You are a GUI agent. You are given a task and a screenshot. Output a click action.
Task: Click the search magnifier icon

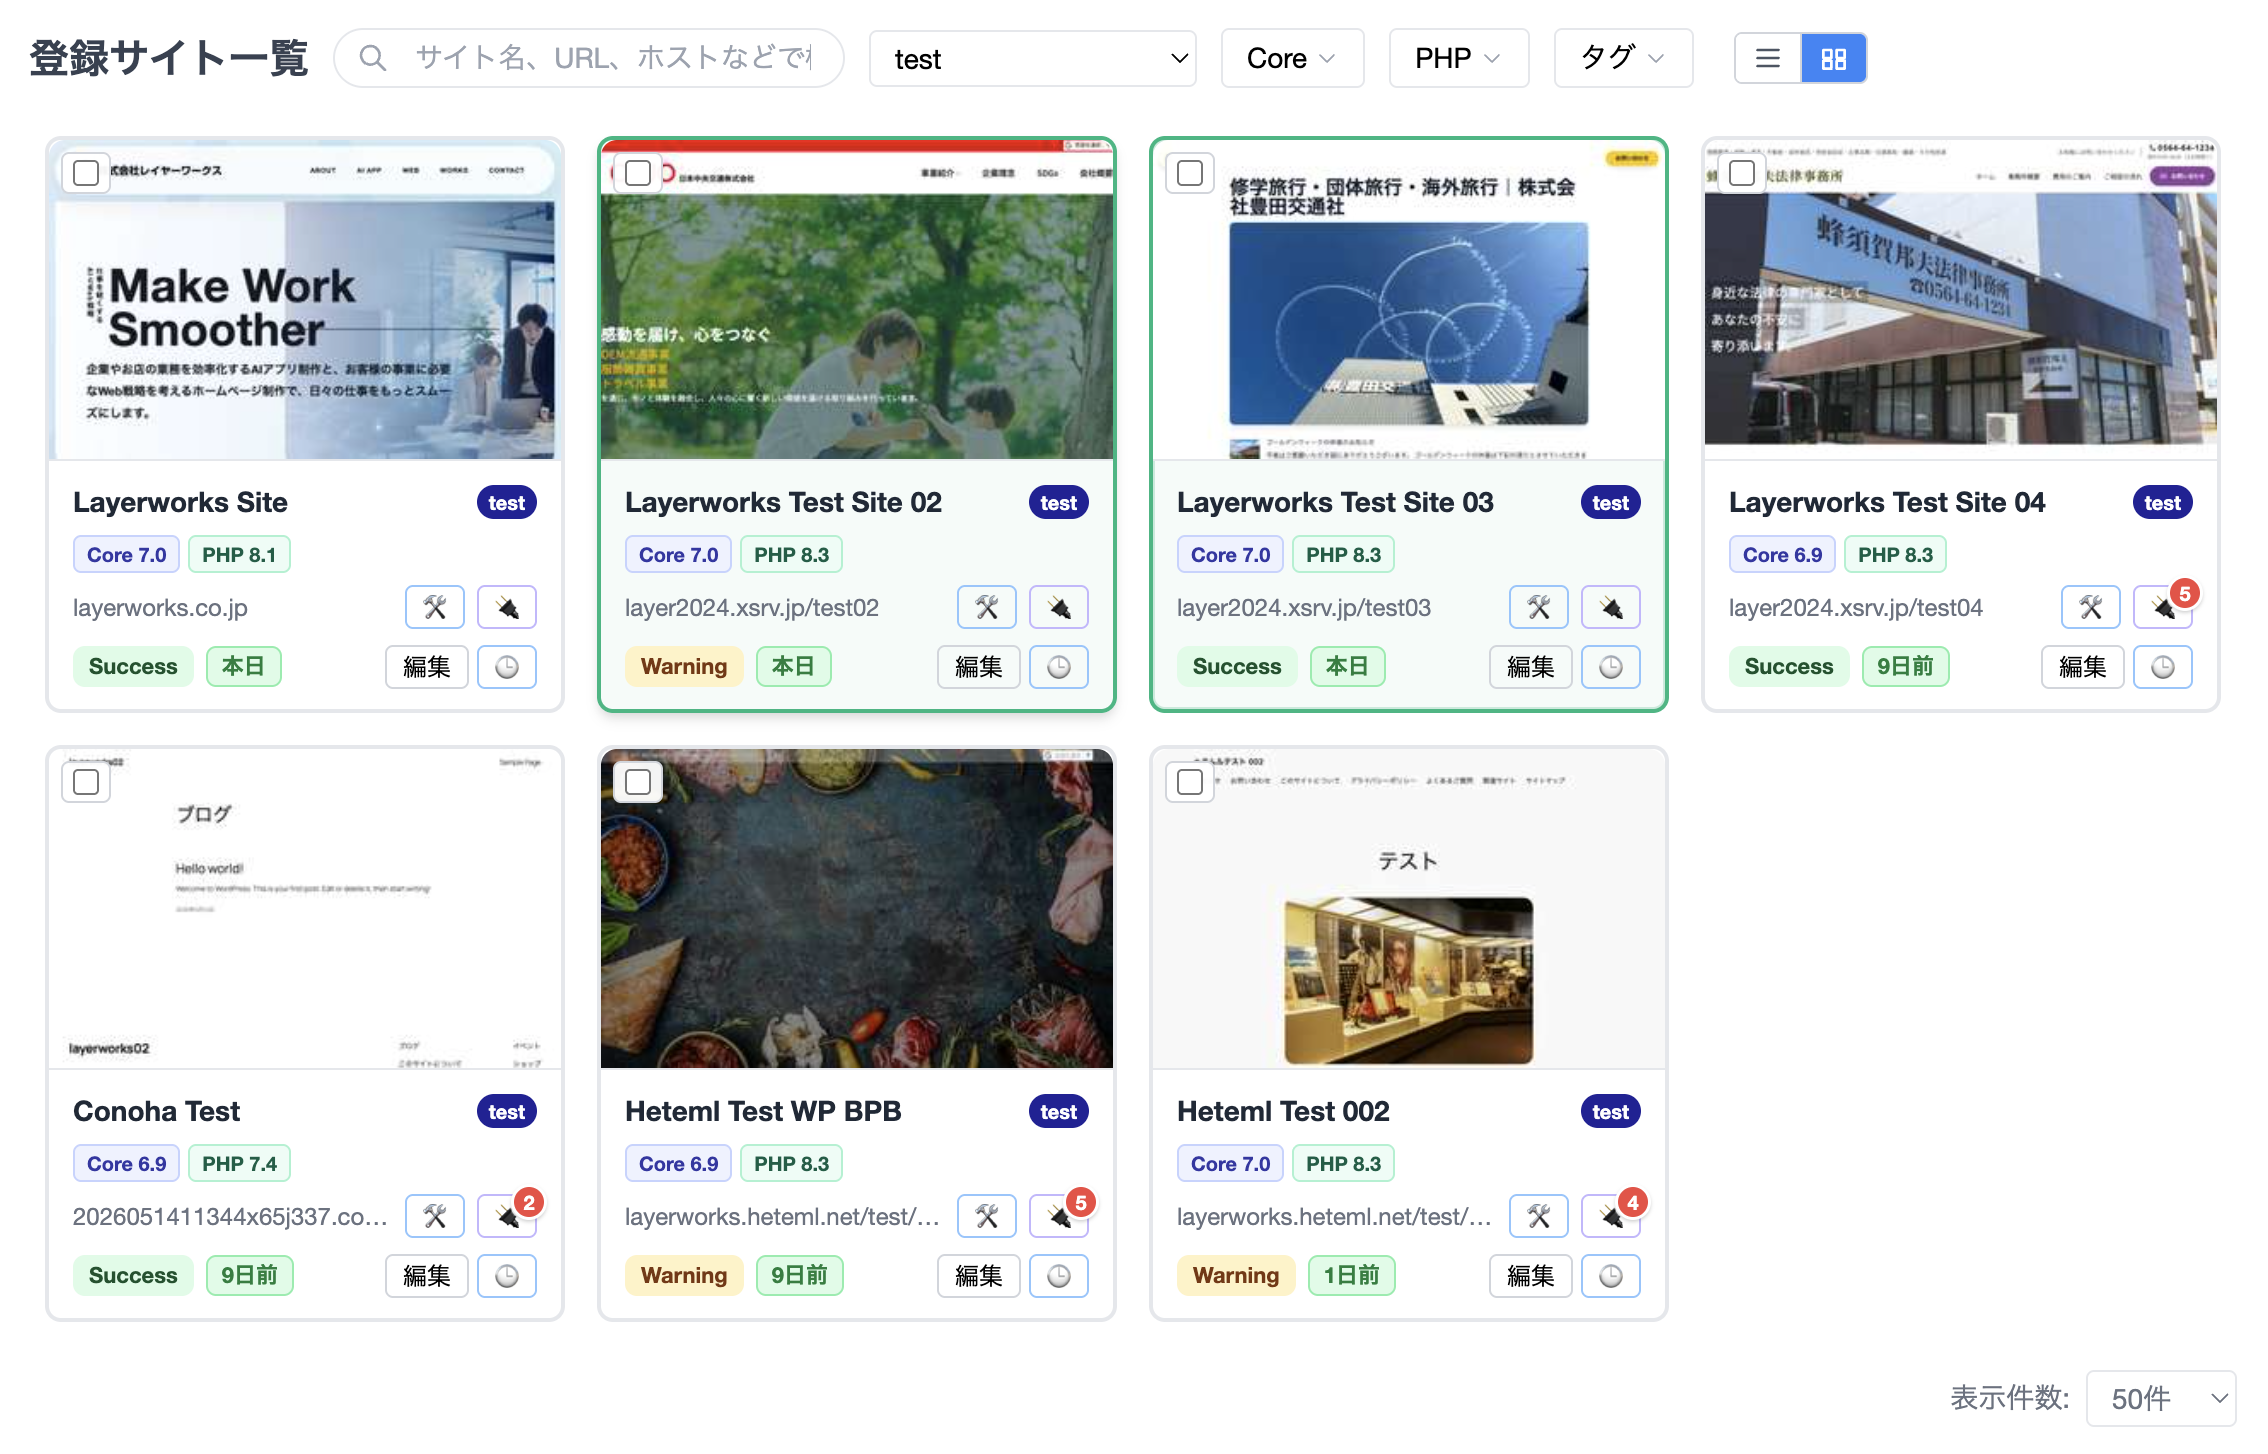(373, 58)
